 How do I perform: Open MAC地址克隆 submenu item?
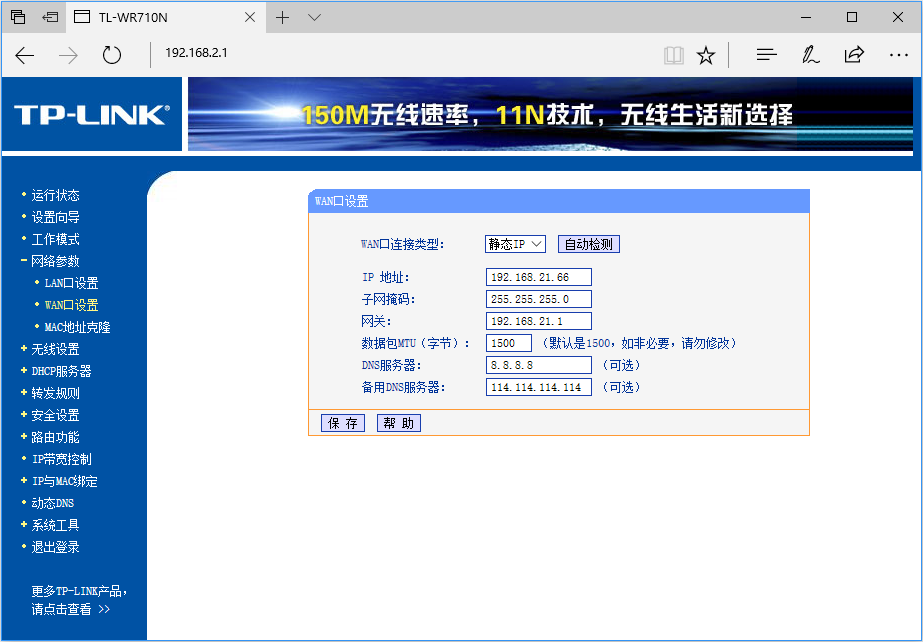(x=78, y=327)
